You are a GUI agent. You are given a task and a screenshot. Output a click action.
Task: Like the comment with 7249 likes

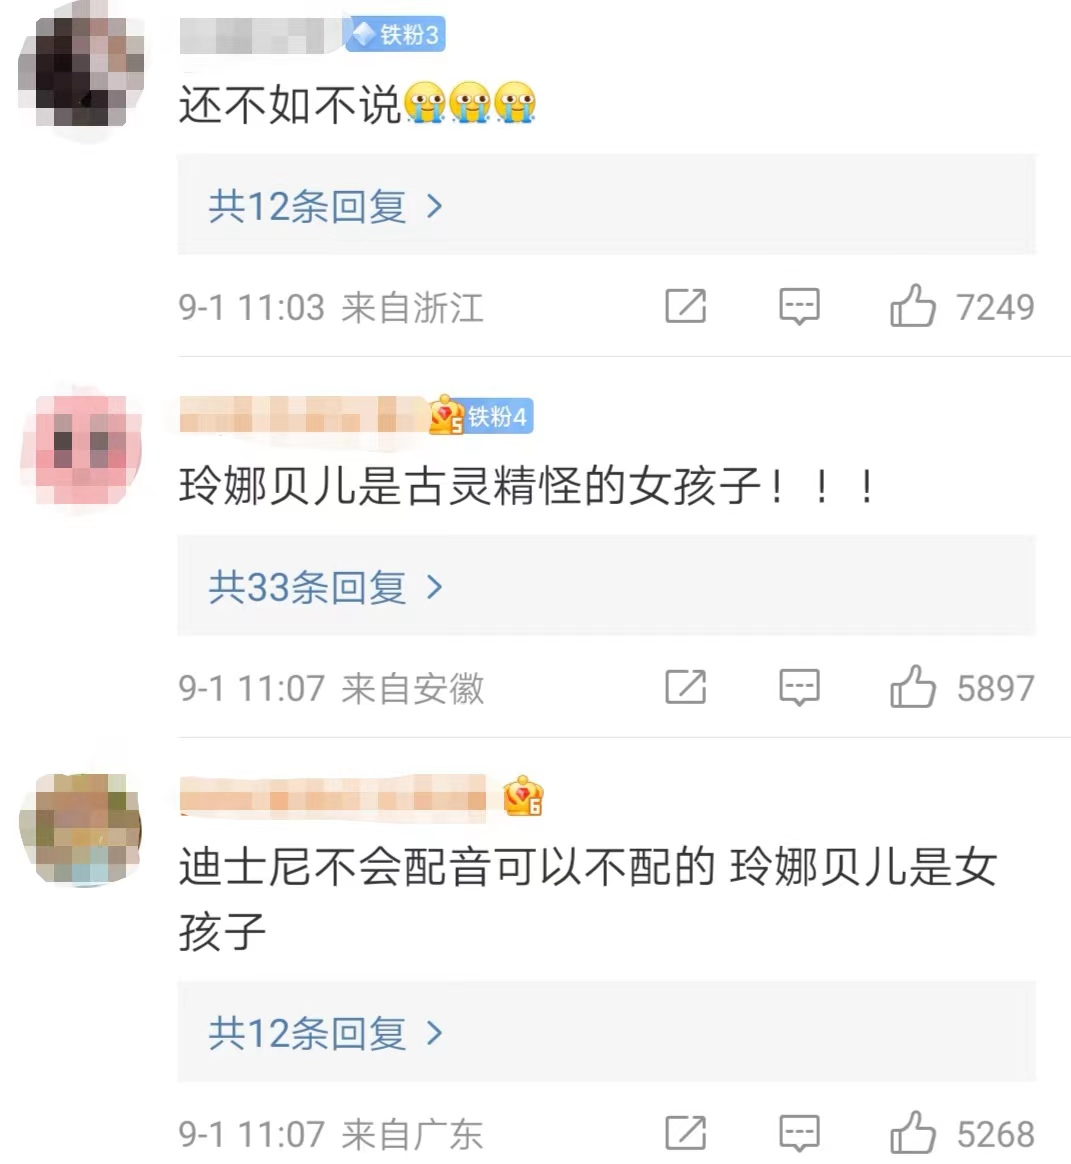coord(911,305)
